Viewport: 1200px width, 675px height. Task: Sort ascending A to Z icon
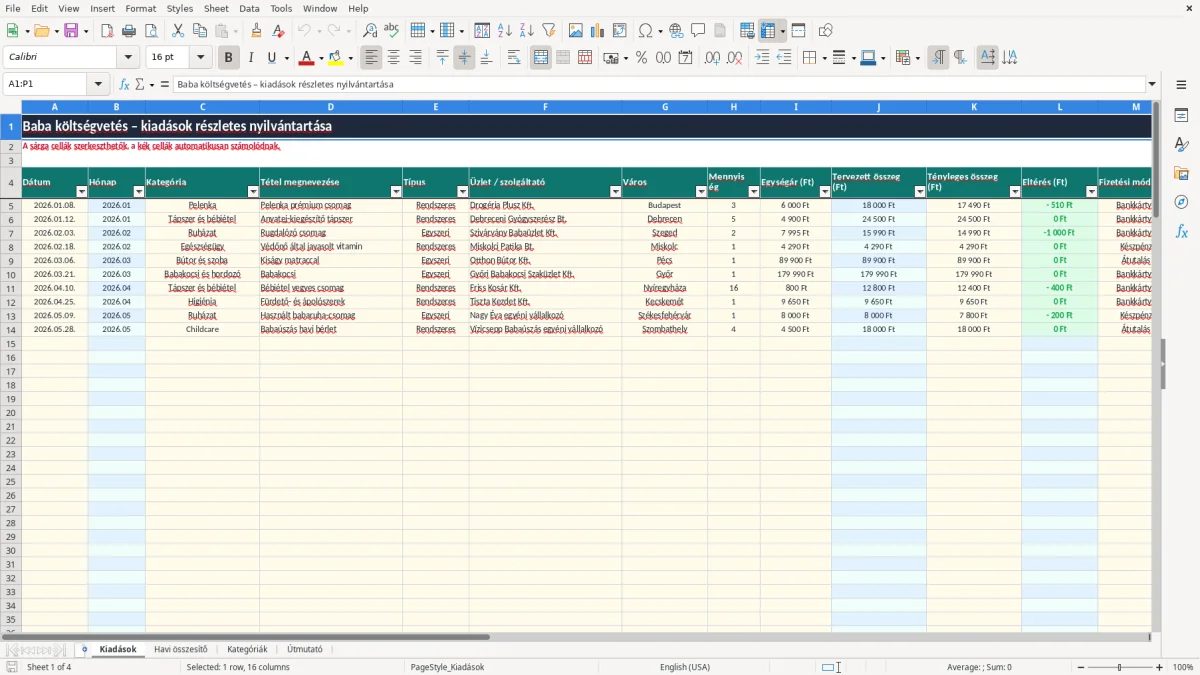coord(504,31)
